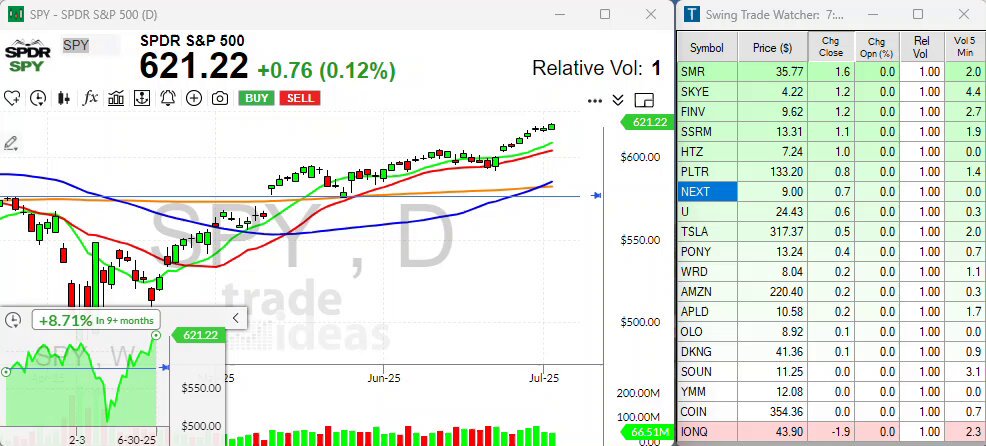Sort by Chg Close column header
This screenshot has height=446, width=986.
pyautogui.click(x=831, y=48)
